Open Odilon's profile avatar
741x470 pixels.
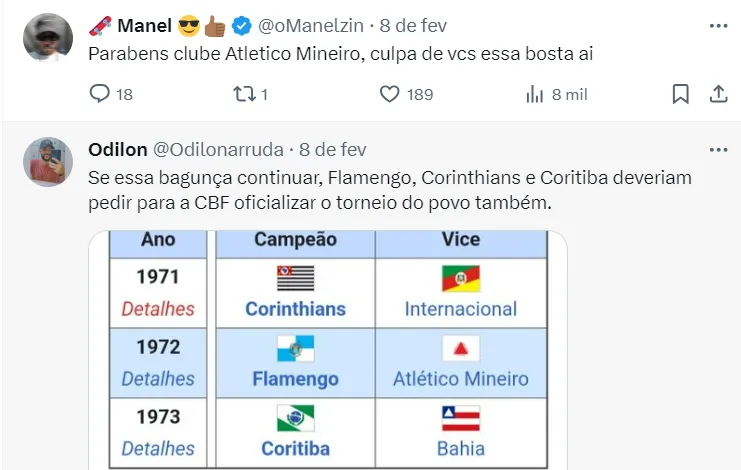coord(47,162)
